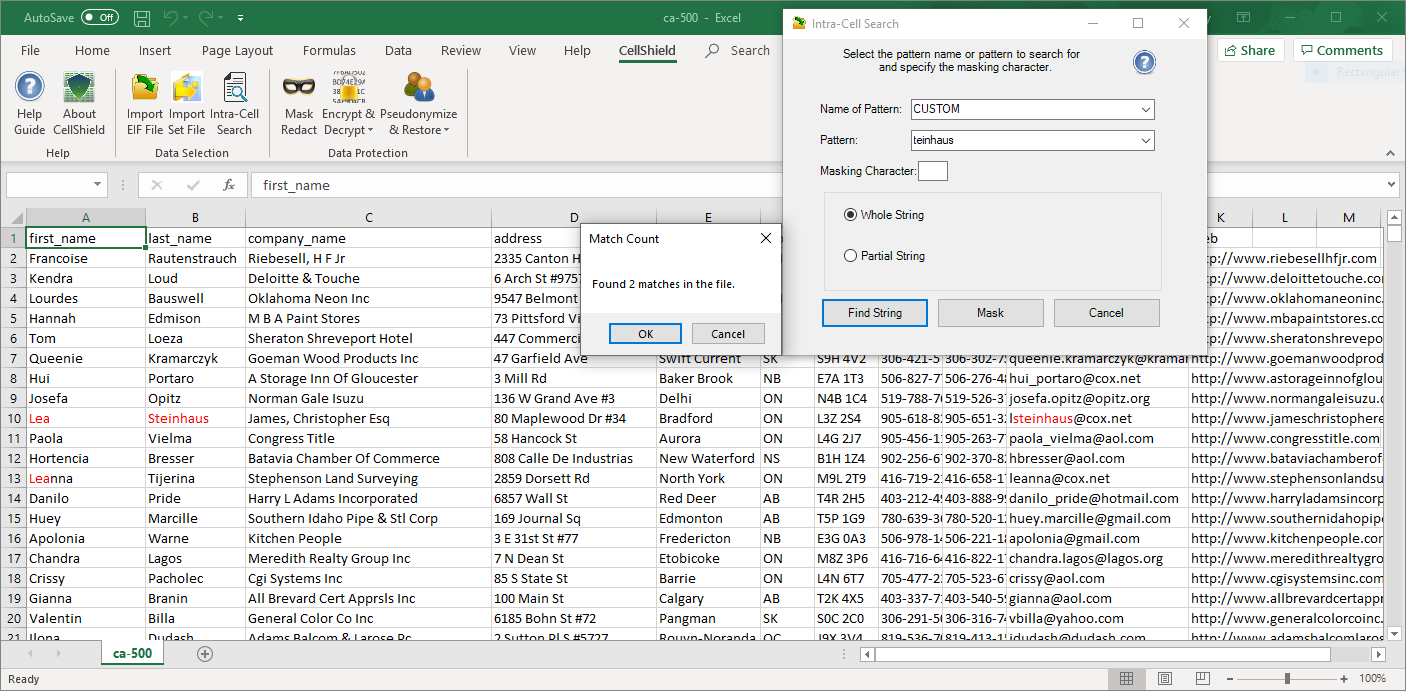Select the ca-500 sheet tab

click(x=133, y=654)
